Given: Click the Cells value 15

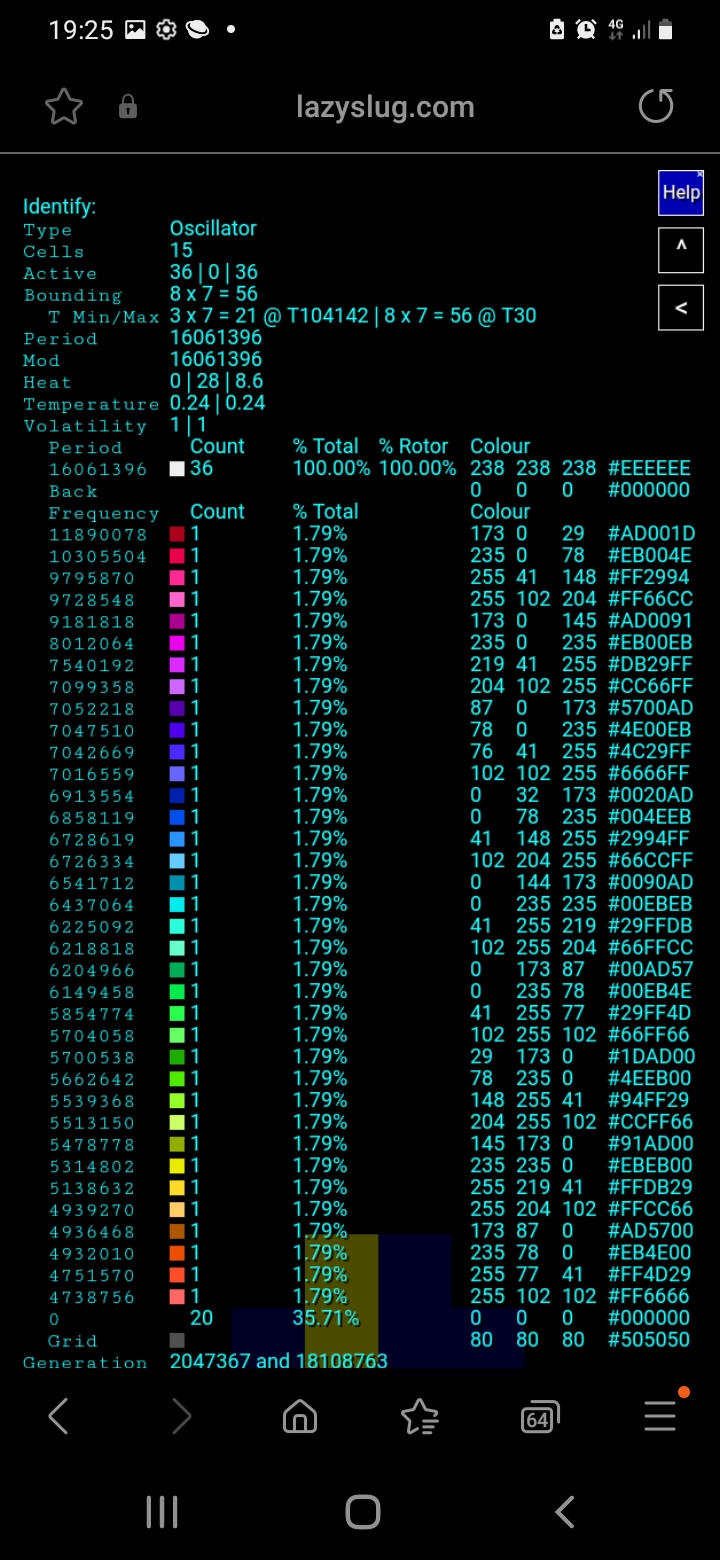Looking at the screenshot, I should pyautogui.click(x=181, y=250).
